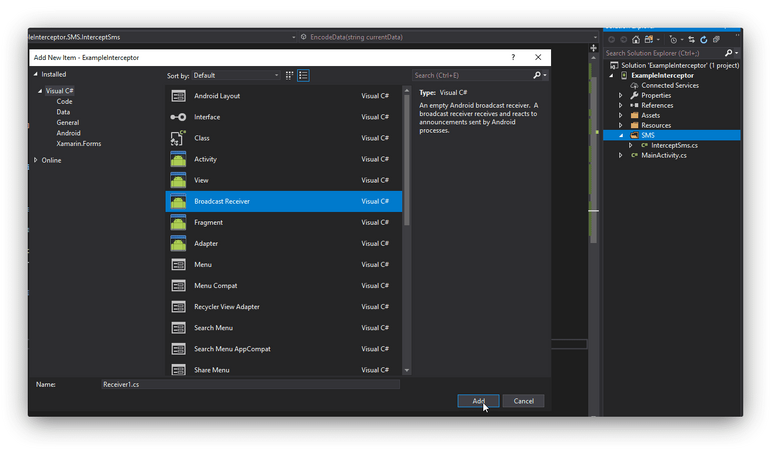Select the Share Menu template icon
The image size is (771, 450).
click(178, 370)
